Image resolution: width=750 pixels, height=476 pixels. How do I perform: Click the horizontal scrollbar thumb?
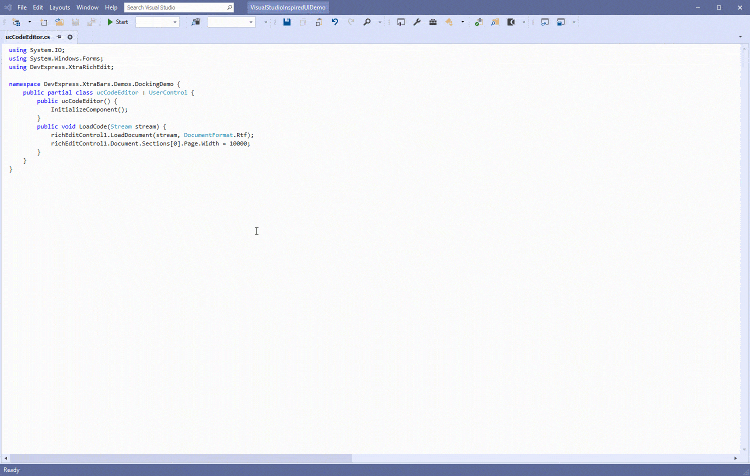pos(180,458)
